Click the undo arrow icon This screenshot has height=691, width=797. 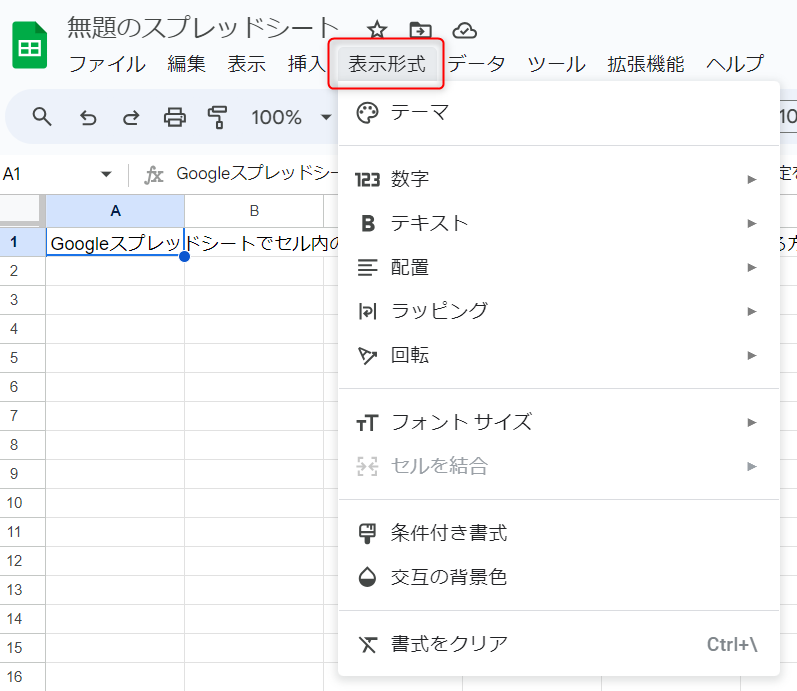pyautogui.click(x=88, y=117)
